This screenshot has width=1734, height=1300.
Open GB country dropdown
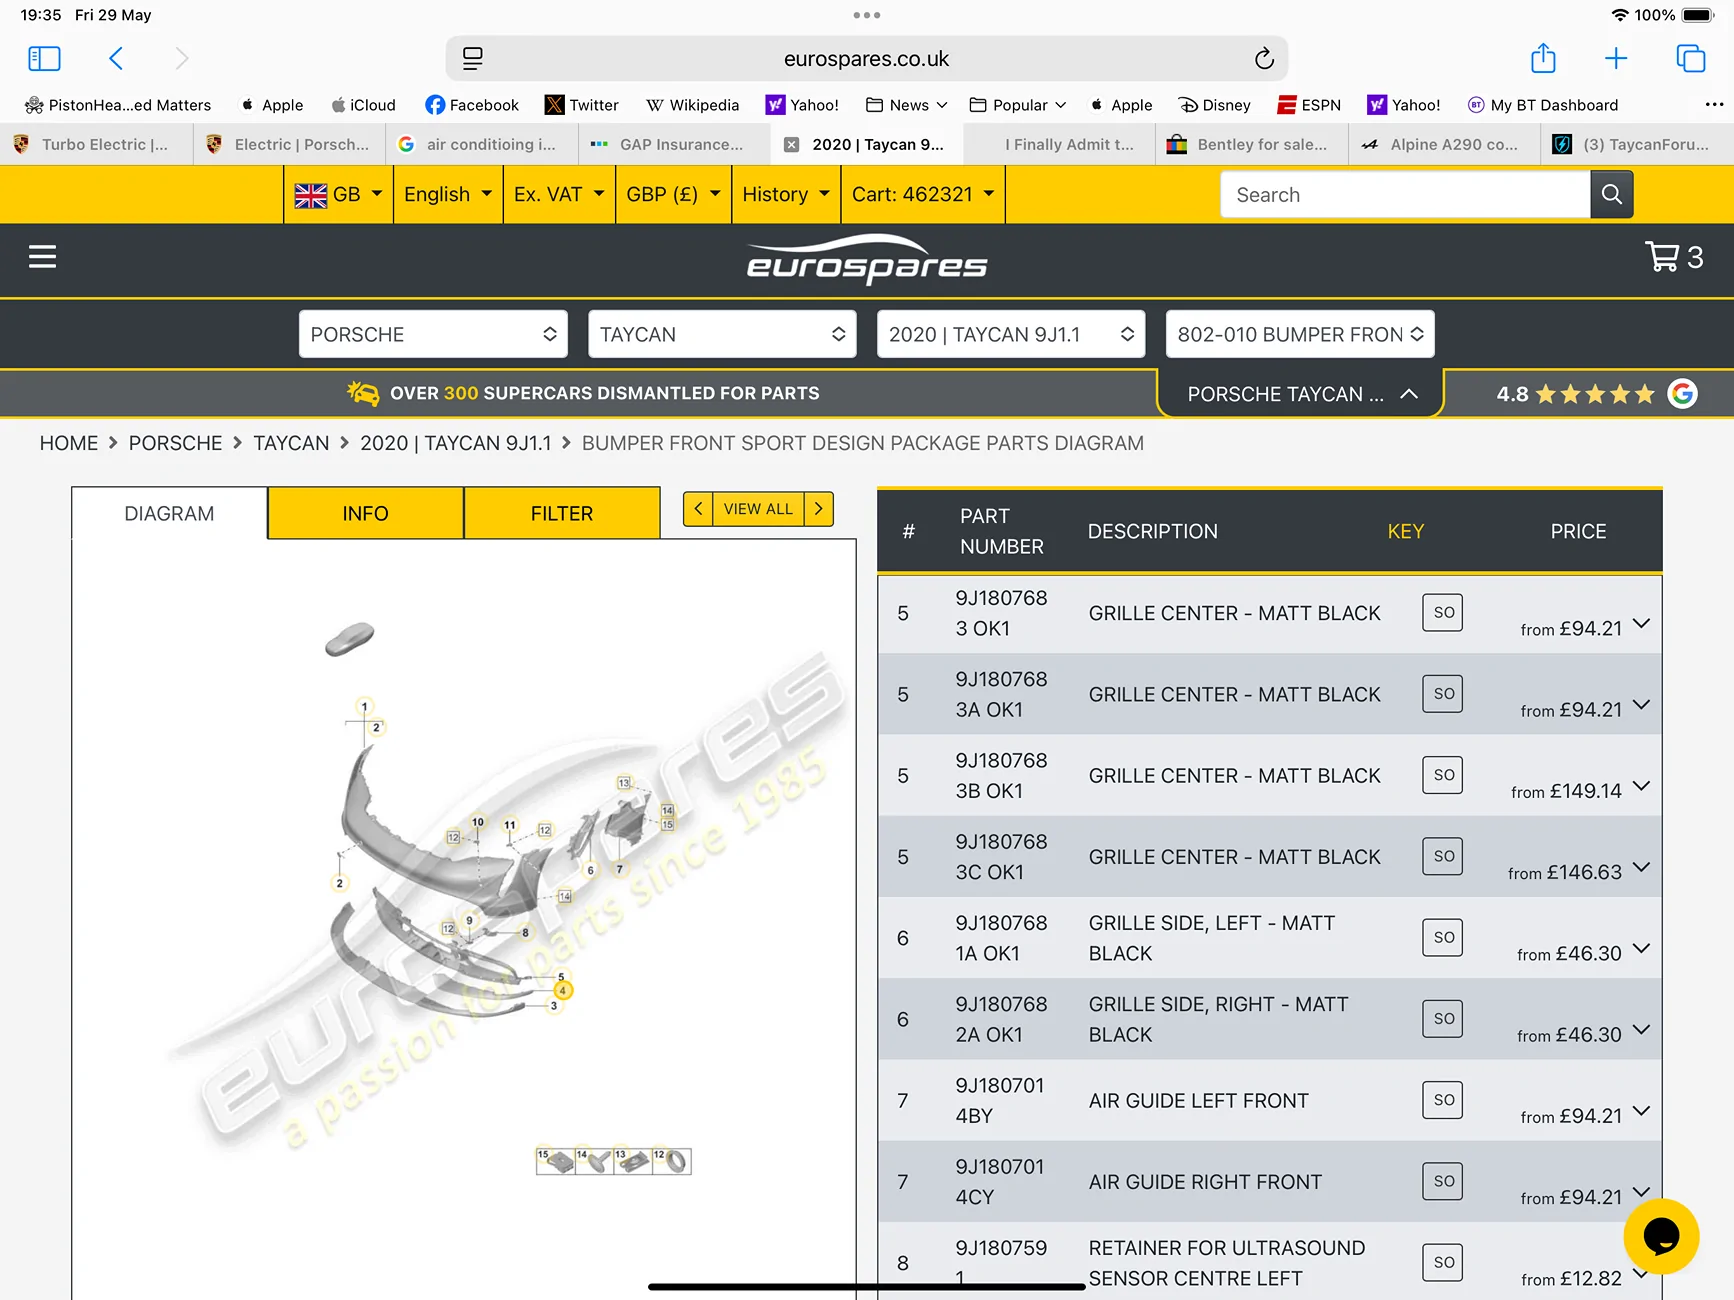[339, 194]
